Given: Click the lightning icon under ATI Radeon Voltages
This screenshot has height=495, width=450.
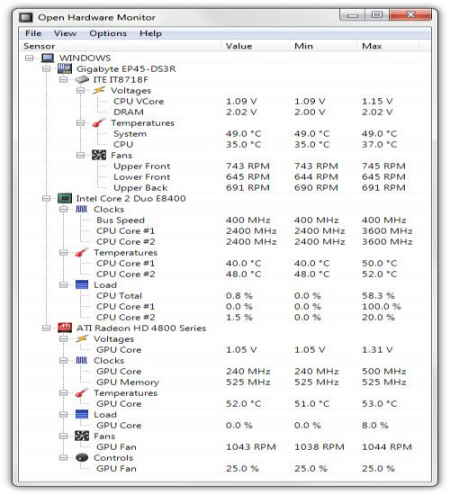Looking at the screenshot, I should tap(82, 339).
